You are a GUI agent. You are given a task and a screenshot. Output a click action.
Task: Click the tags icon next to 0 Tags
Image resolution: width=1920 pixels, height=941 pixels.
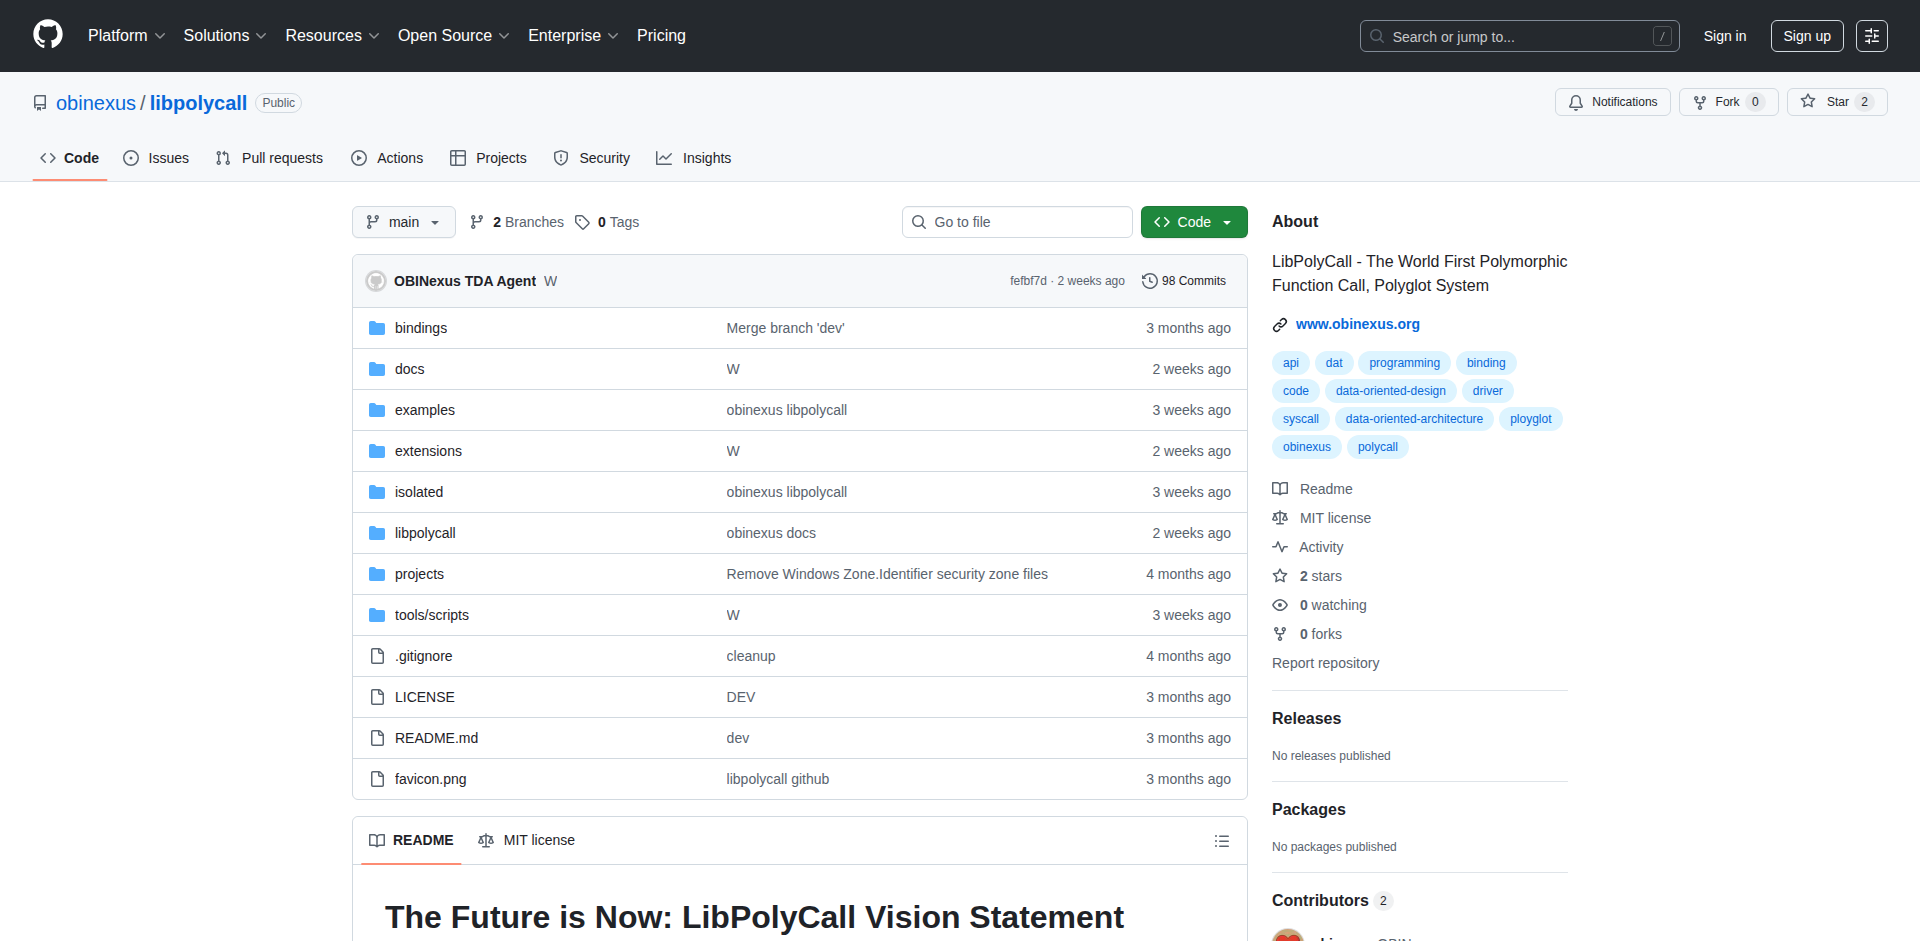[582, 222]
